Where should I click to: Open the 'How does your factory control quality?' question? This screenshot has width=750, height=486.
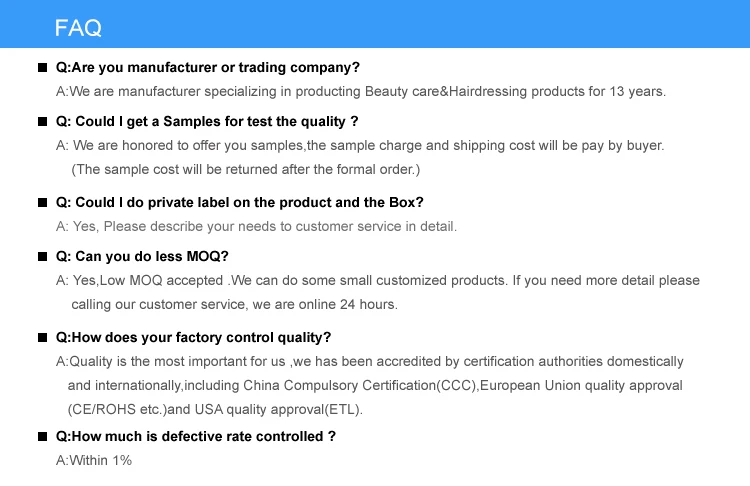click(193, 337)
